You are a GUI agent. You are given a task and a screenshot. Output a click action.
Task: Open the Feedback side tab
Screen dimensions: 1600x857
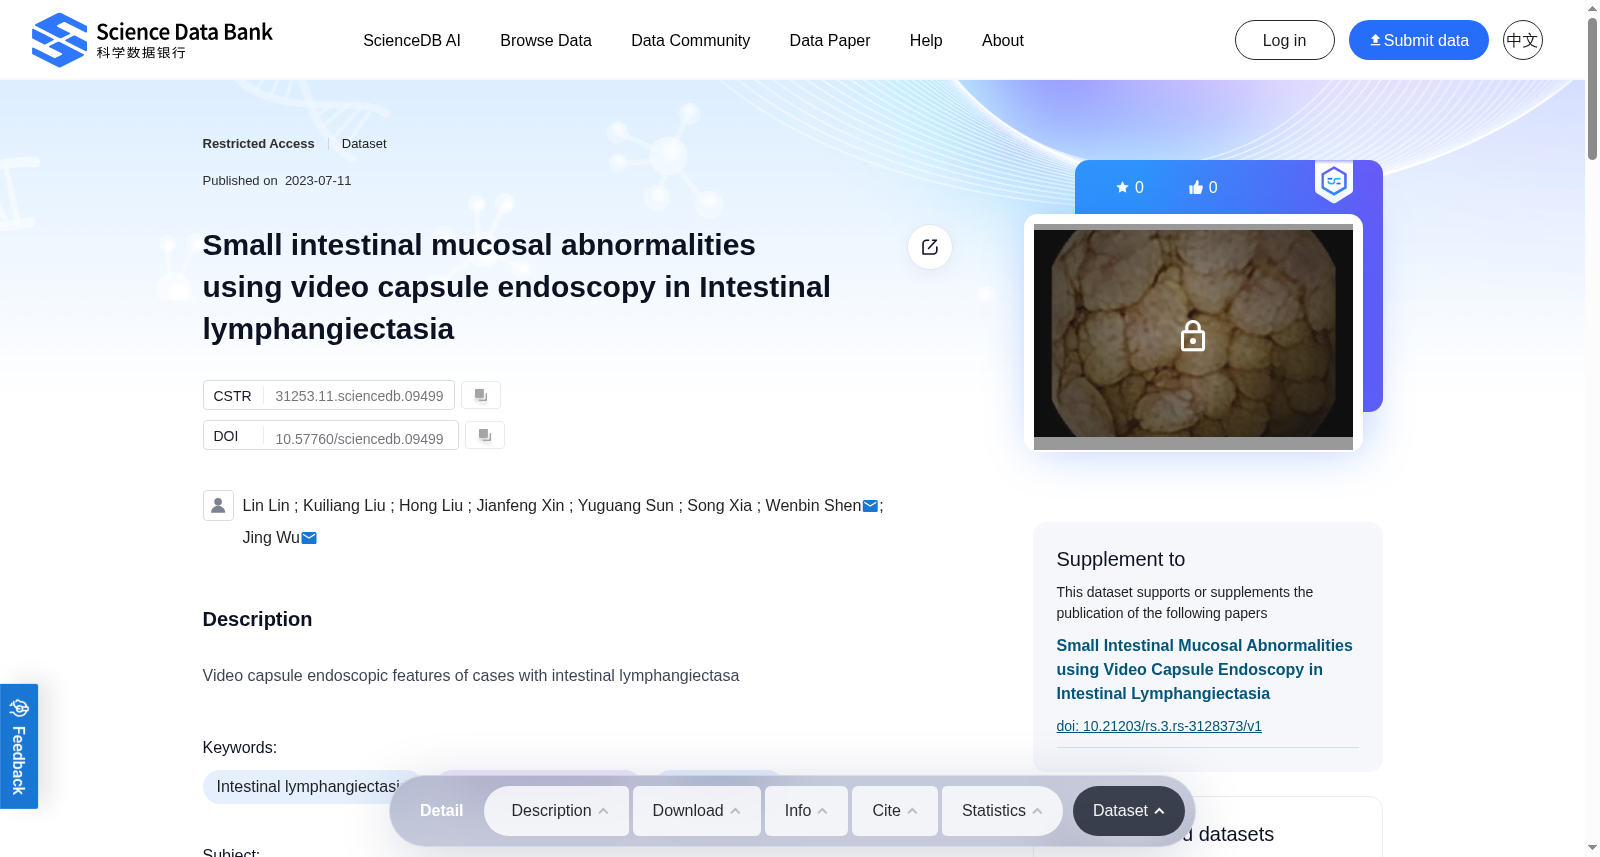(19, 746)
